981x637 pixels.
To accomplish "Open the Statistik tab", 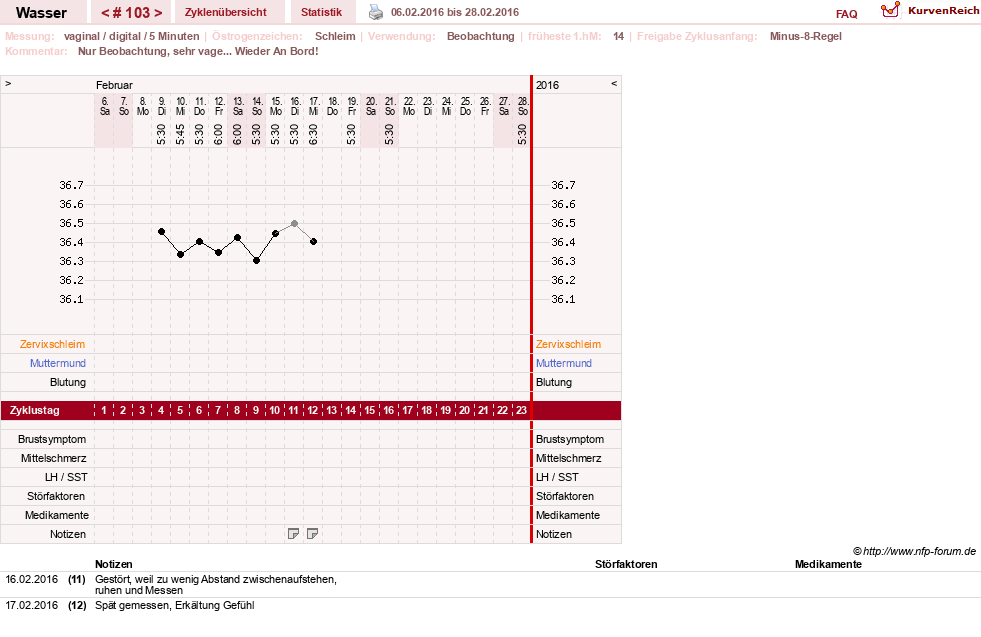I will click(321, 13).
